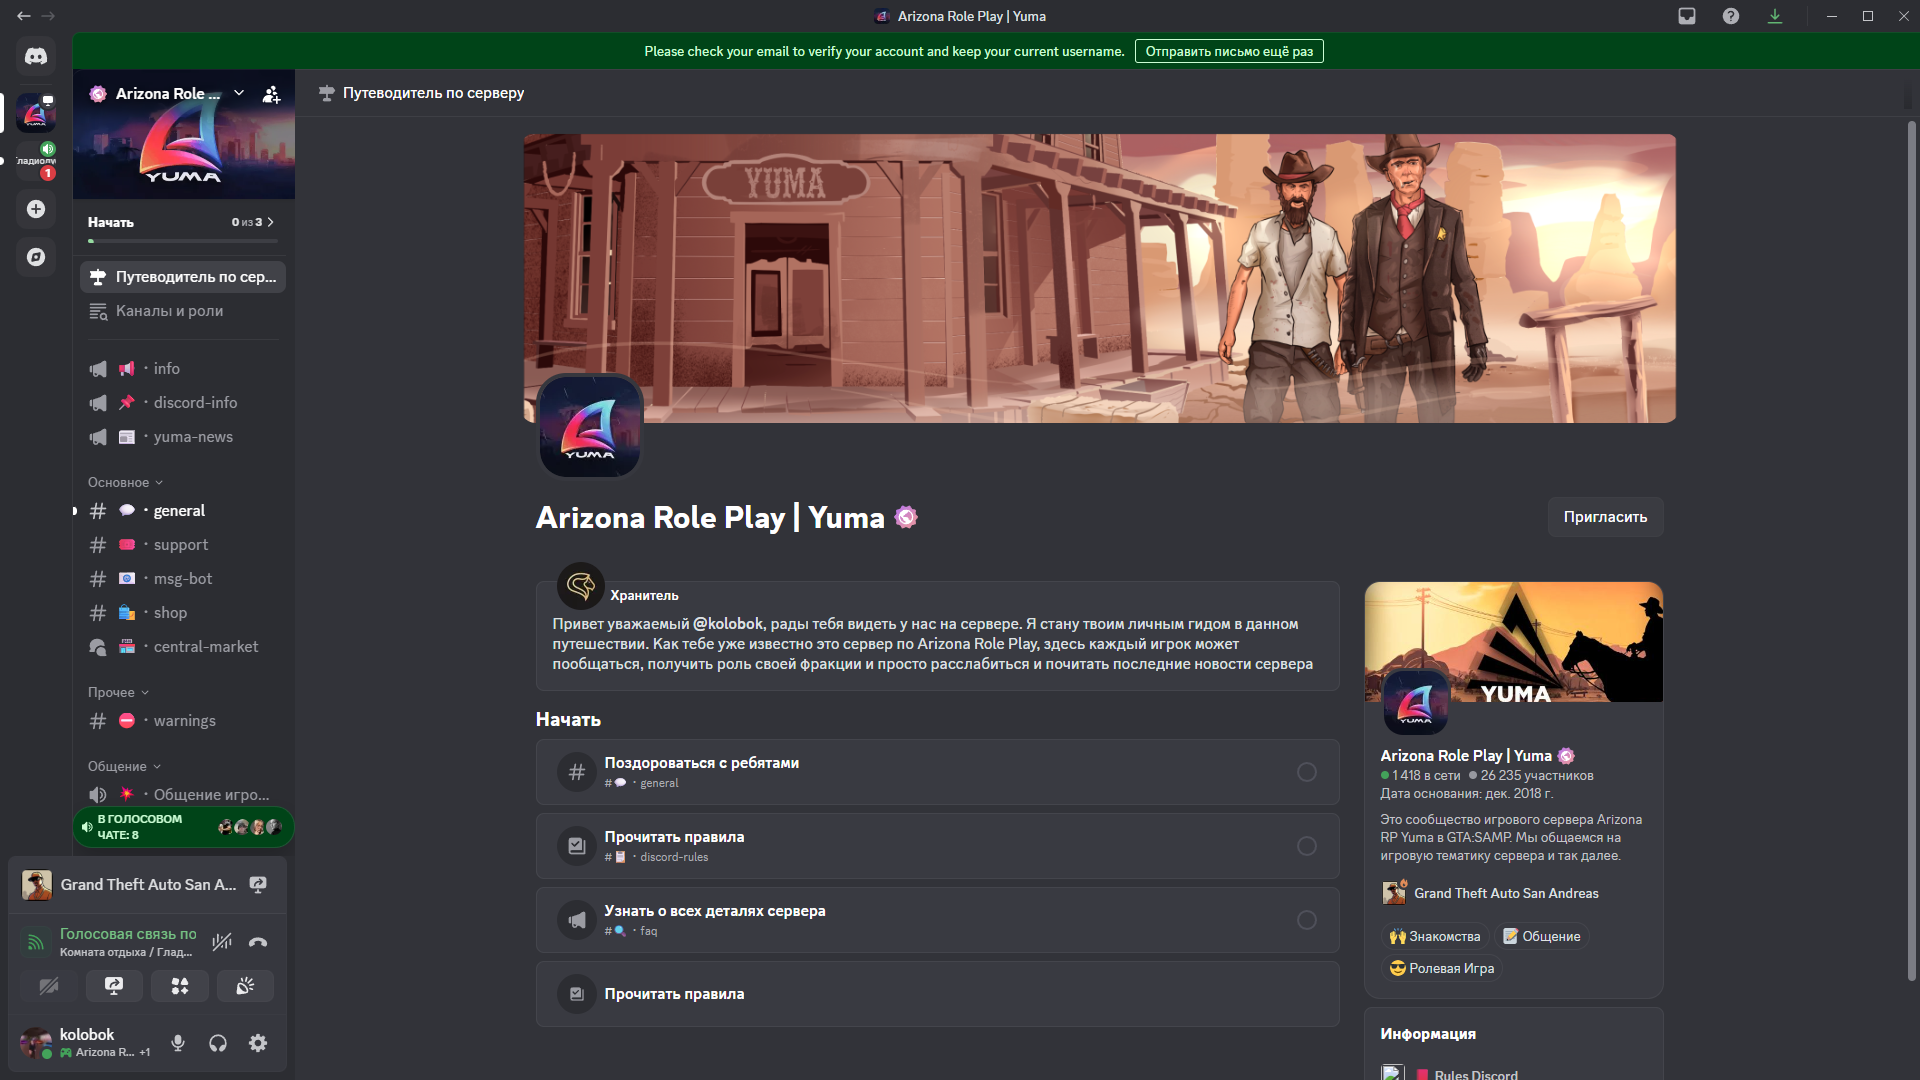Open Путеводитель по серверу in sidebar
Viewport: 1920px width, 1080px height.
pyautogui.click(x=183, y=277)
